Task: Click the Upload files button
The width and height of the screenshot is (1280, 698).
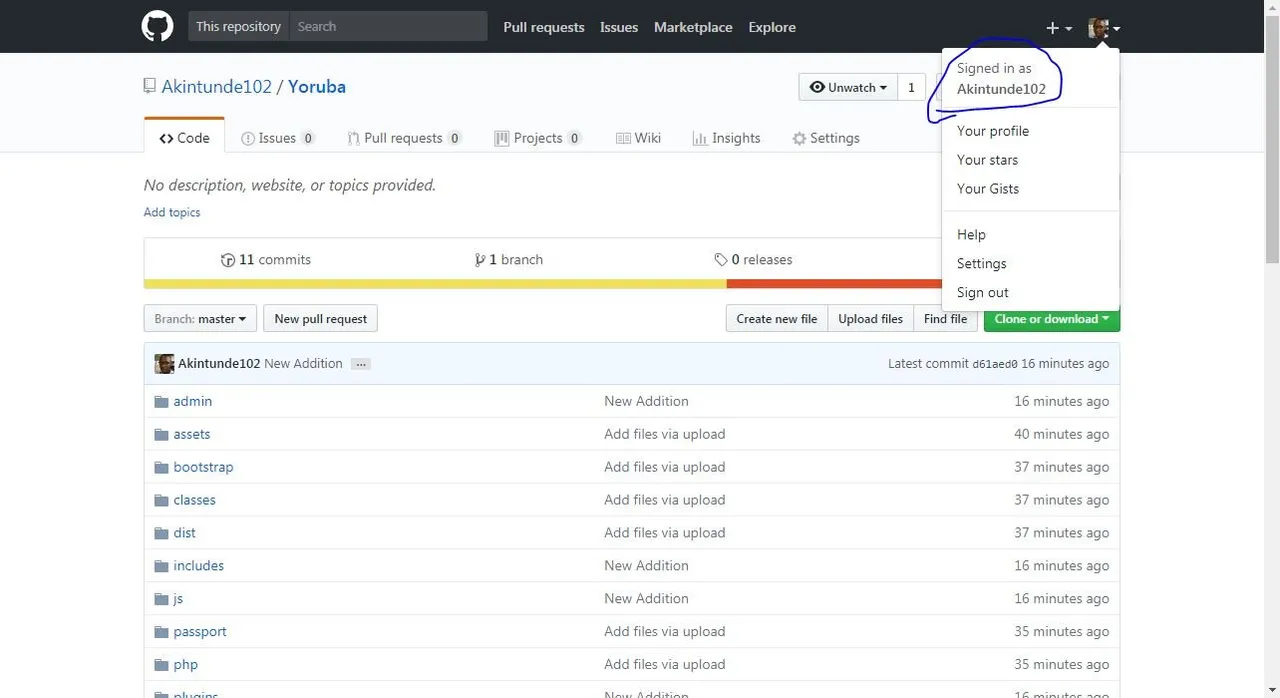Action: 870,319
